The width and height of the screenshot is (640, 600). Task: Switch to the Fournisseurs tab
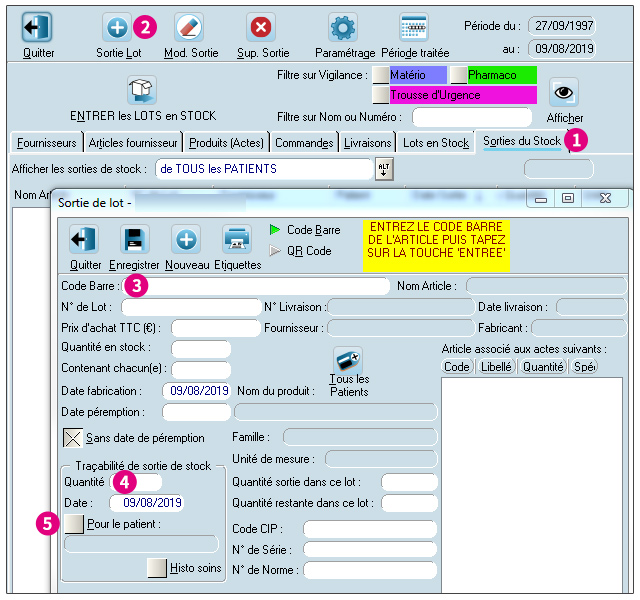tap(47, 143)
